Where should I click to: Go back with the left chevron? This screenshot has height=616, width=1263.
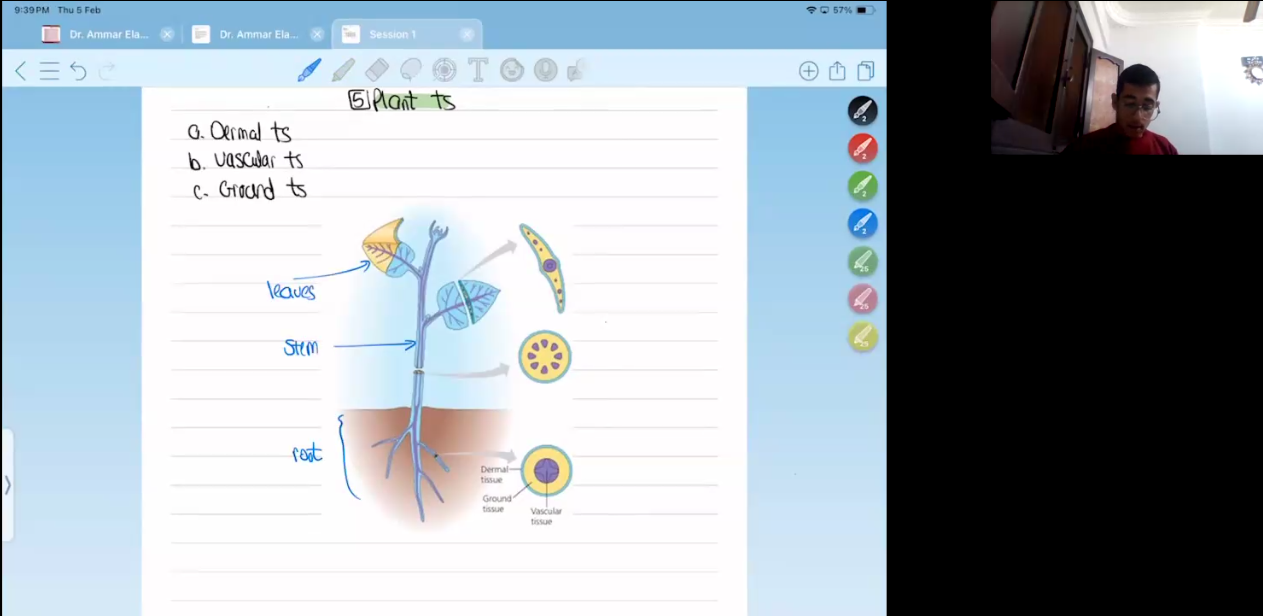[x=21, y=71]
